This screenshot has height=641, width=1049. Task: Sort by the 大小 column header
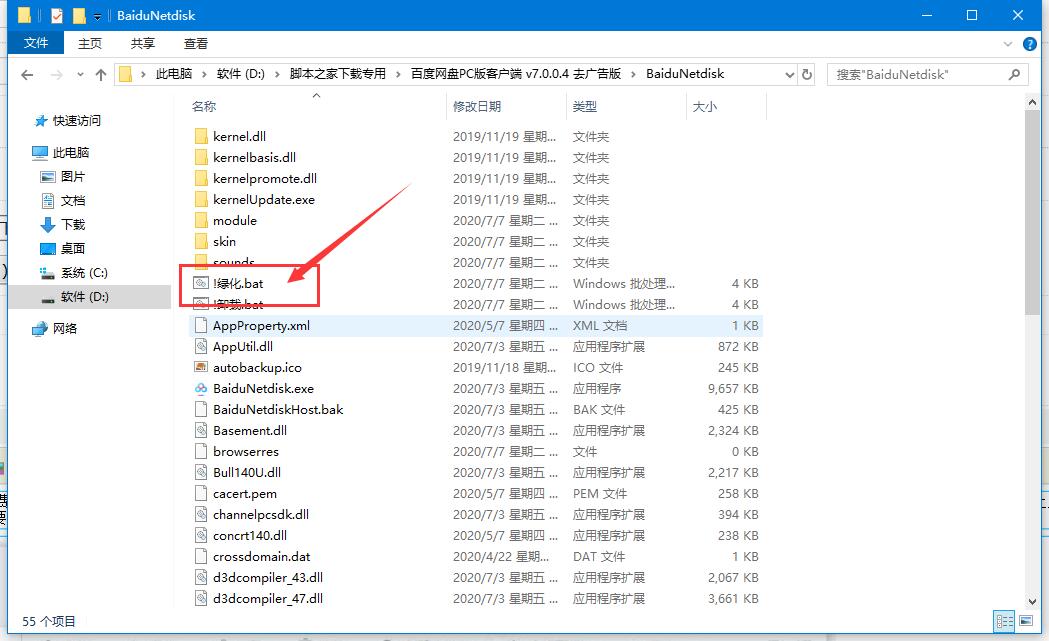704,106
